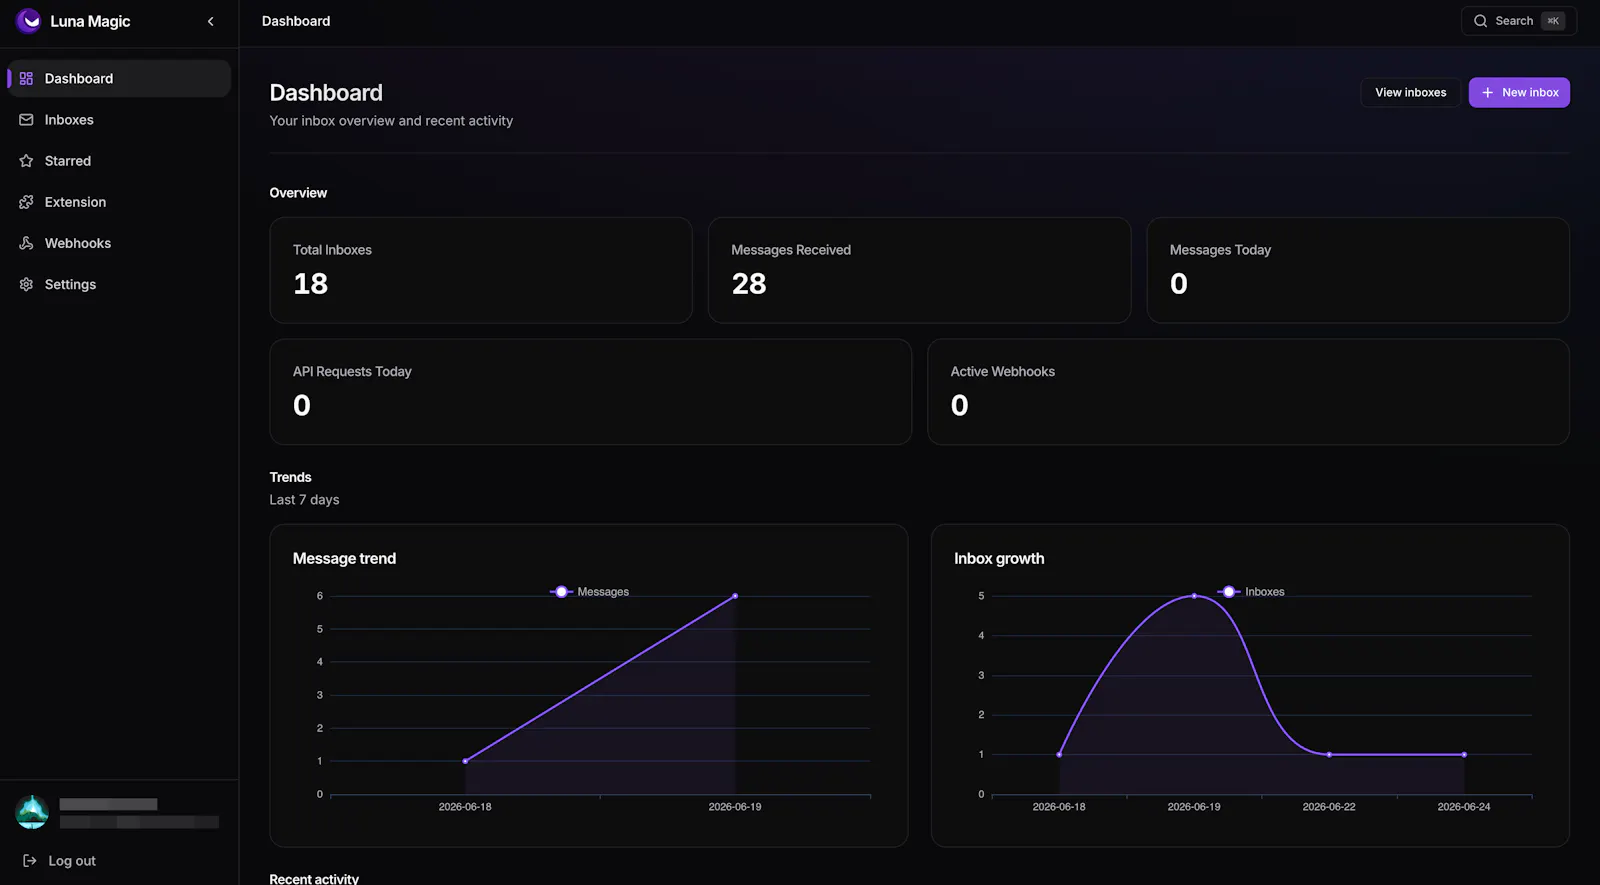Image resolution: width=1600 pixels, height=885 pixels.
Task: Open the Inboxes menu item
Action: point(119,120)
